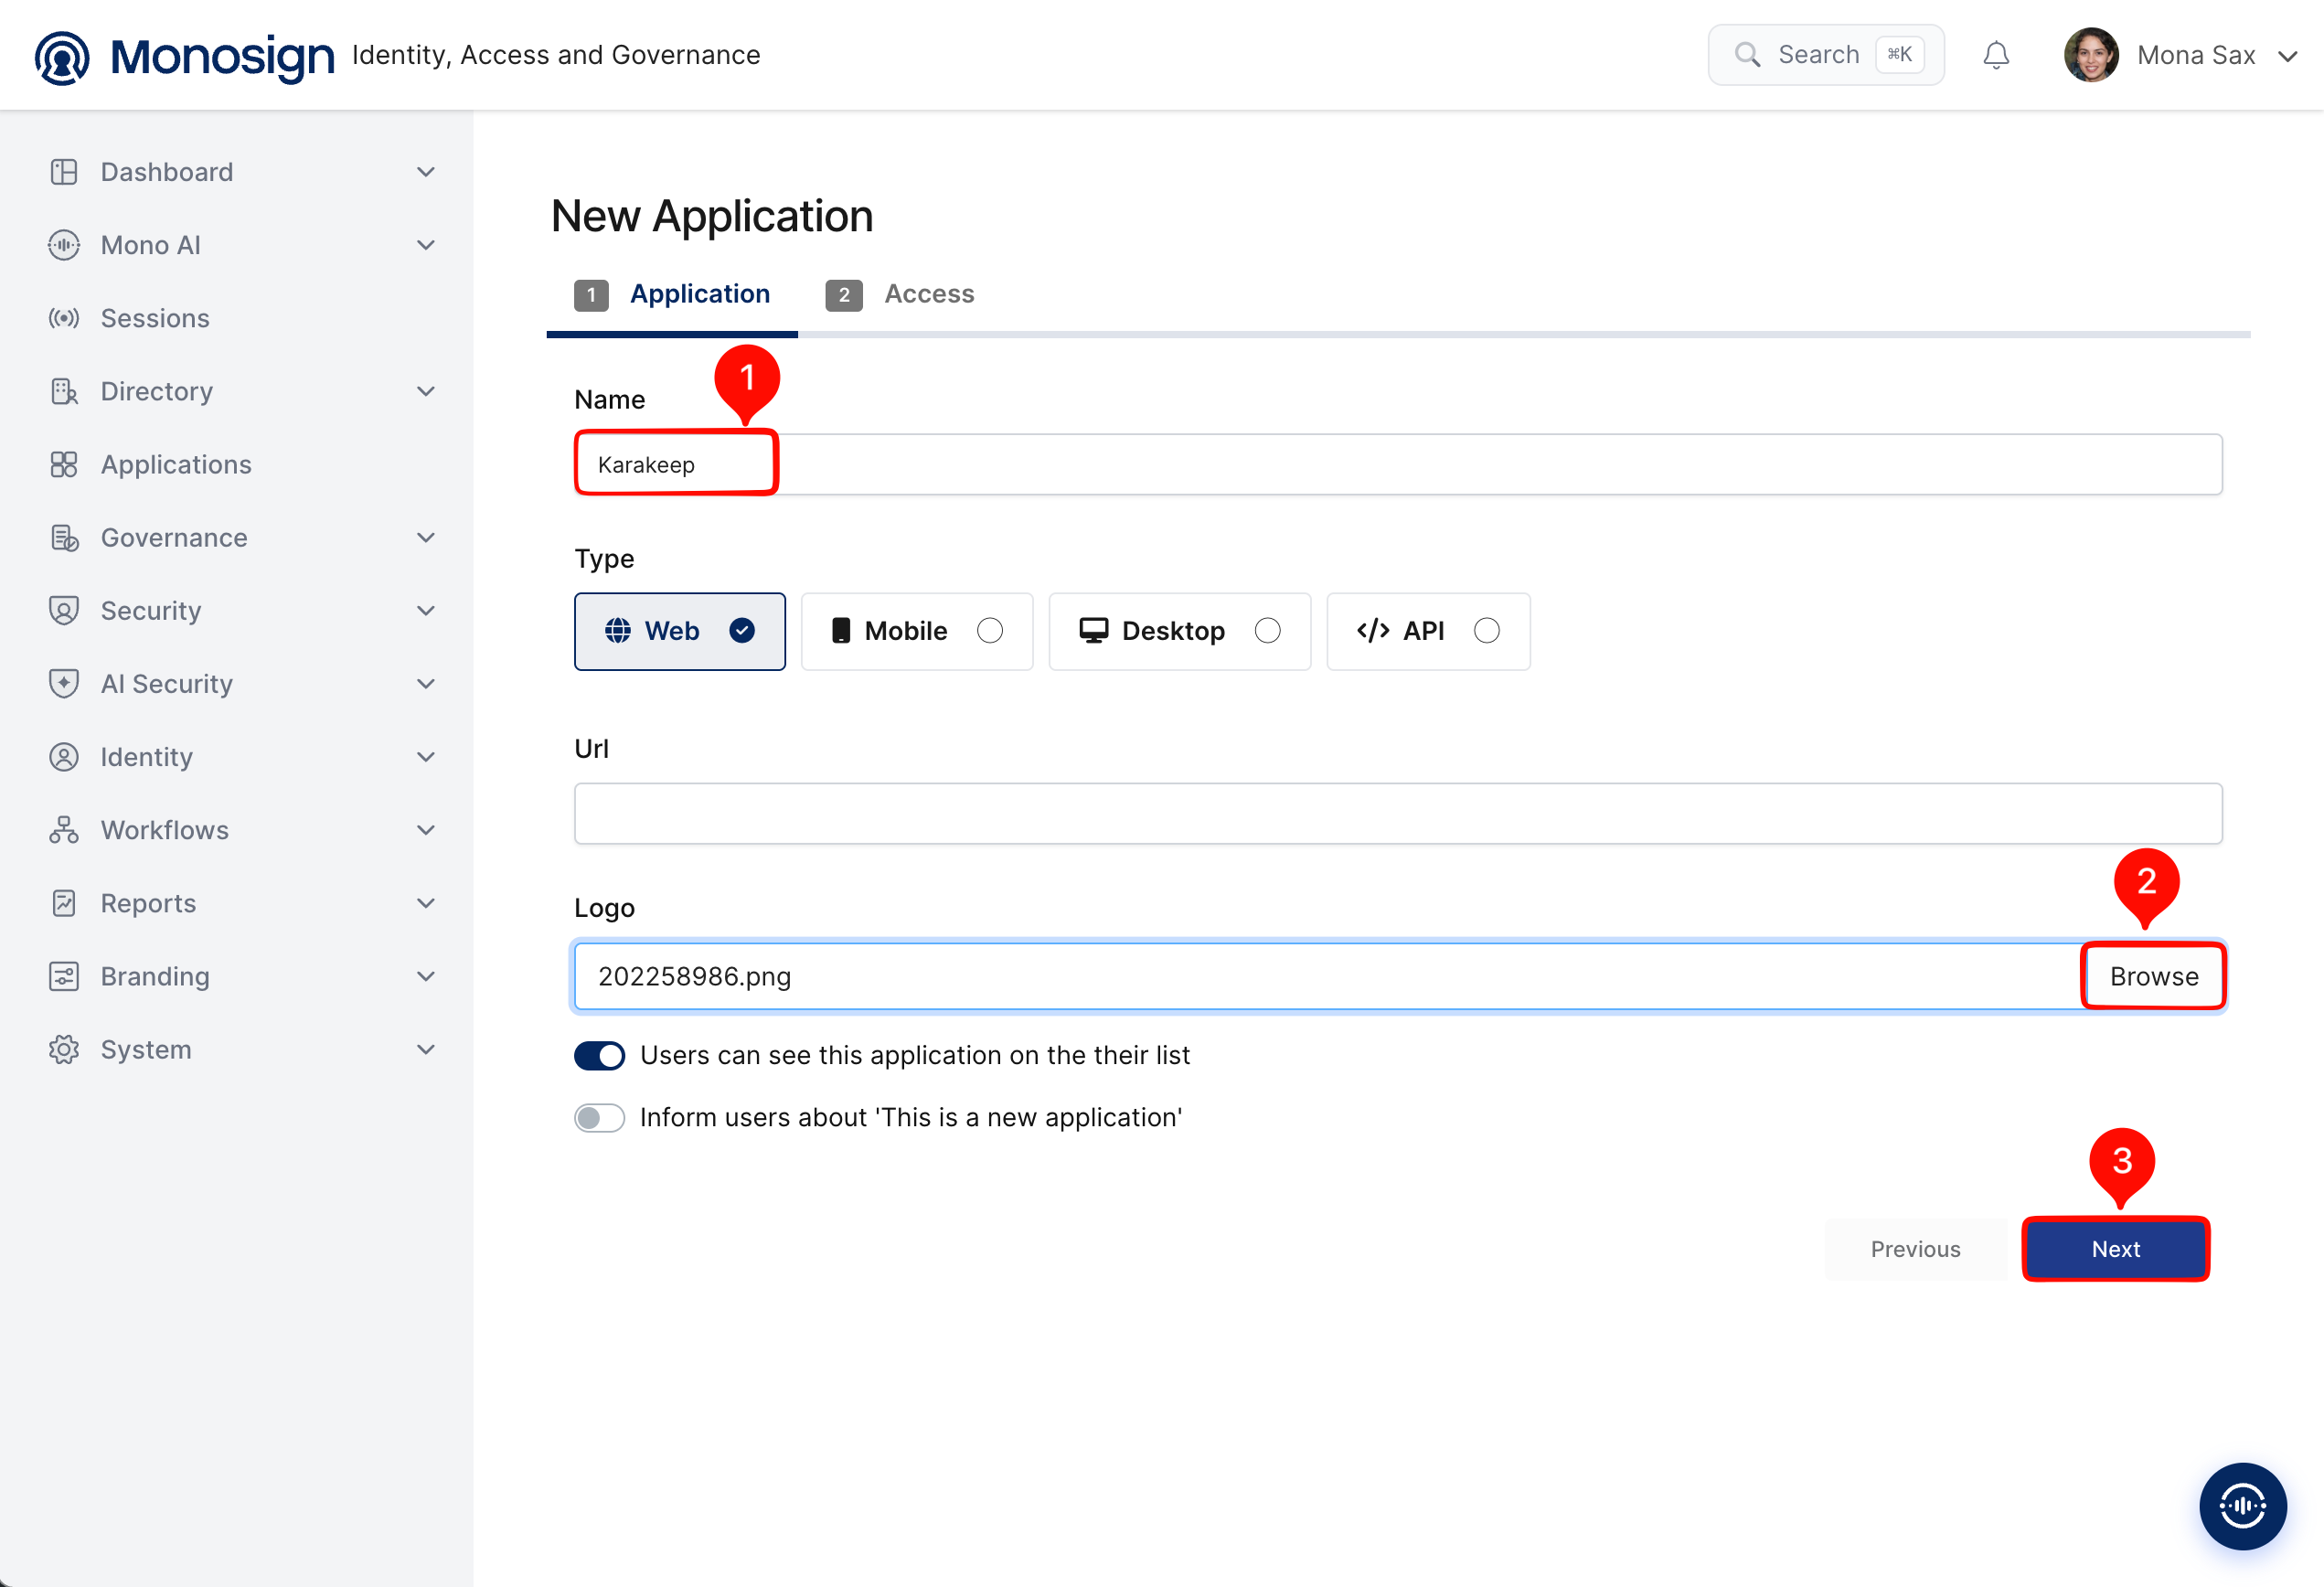
Task: Expand the Governance menu chevron
Action: (x=426, y=537)
